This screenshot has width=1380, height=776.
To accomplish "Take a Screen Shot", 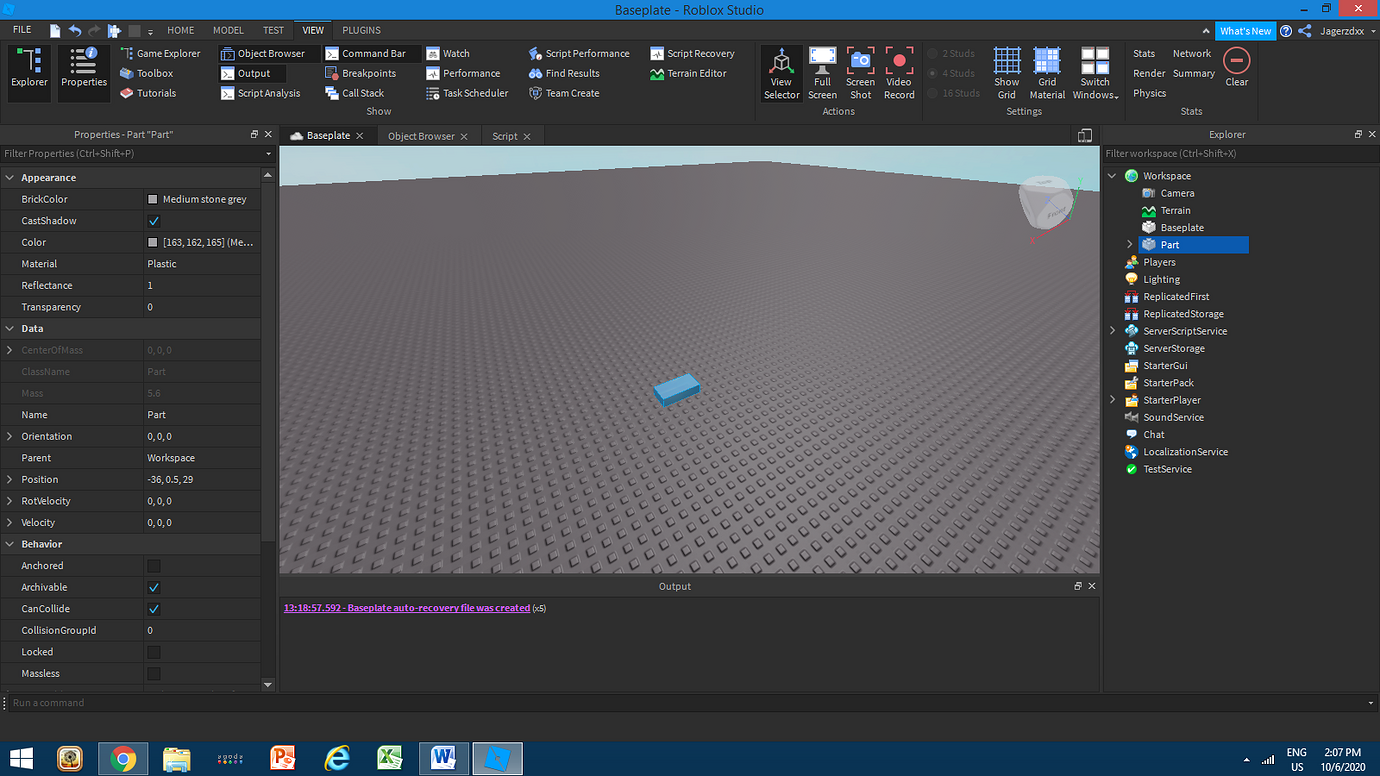I will tap(860, 73).
